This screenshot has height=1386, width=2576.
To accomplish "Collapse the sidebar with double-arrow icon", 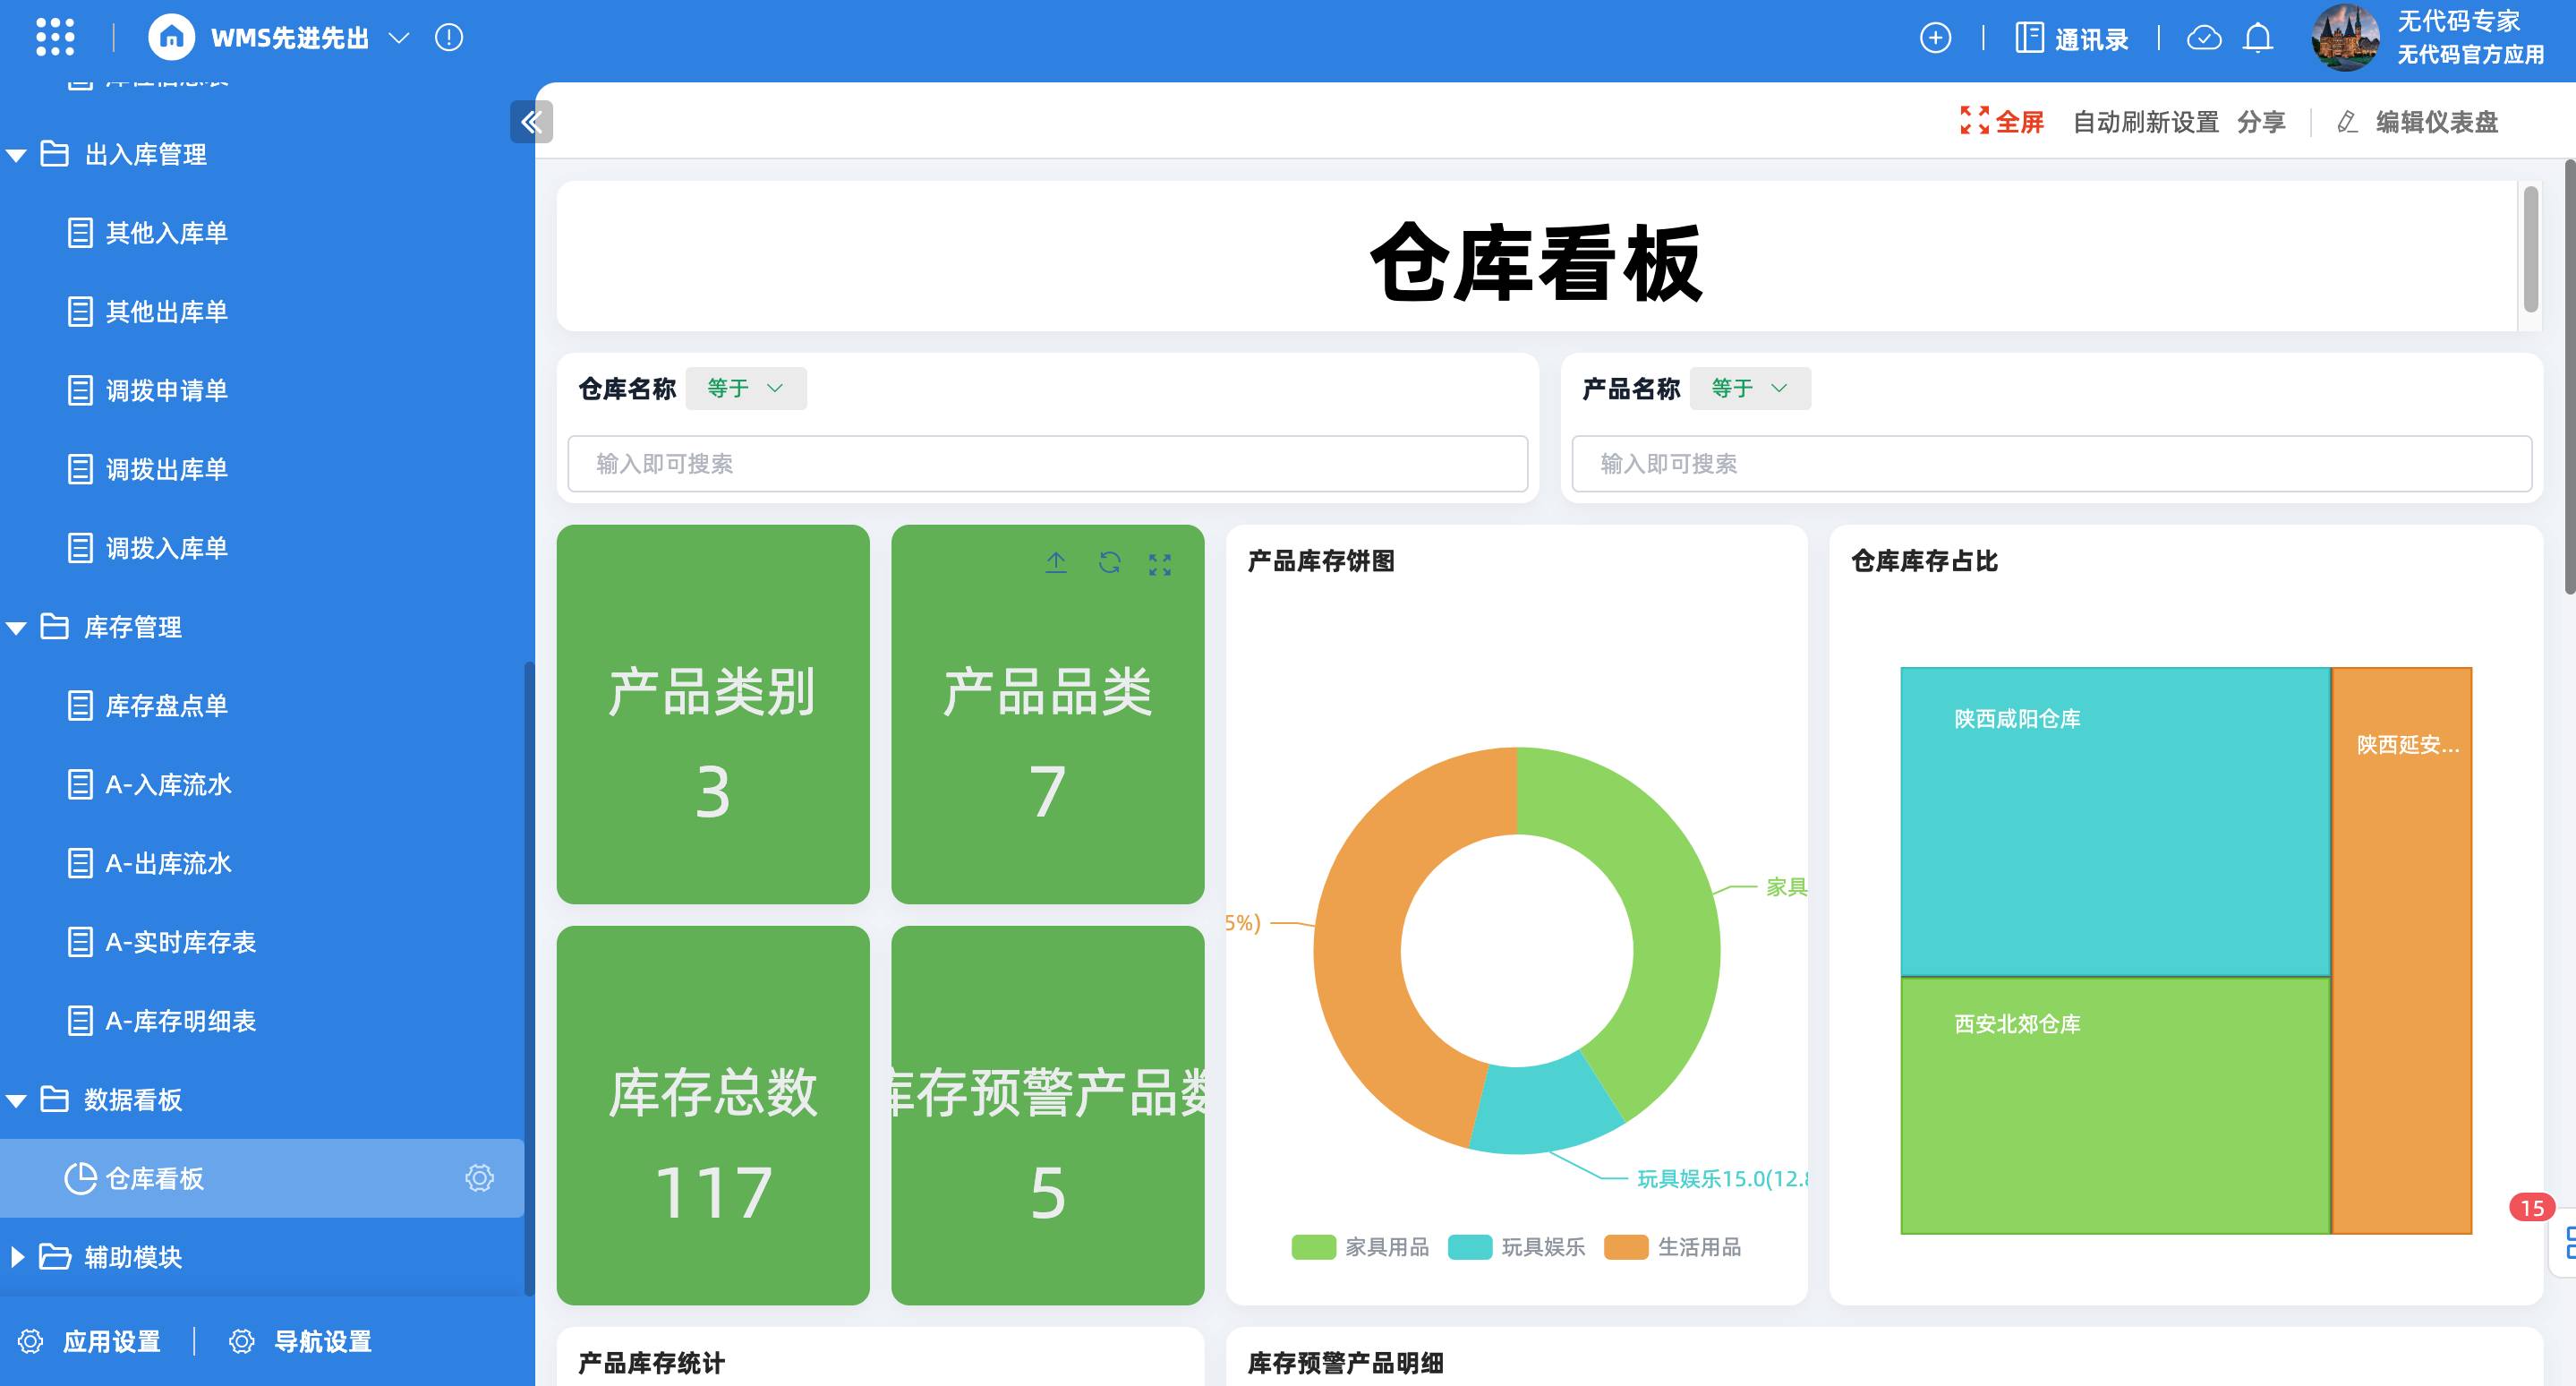I will (531, 122).
